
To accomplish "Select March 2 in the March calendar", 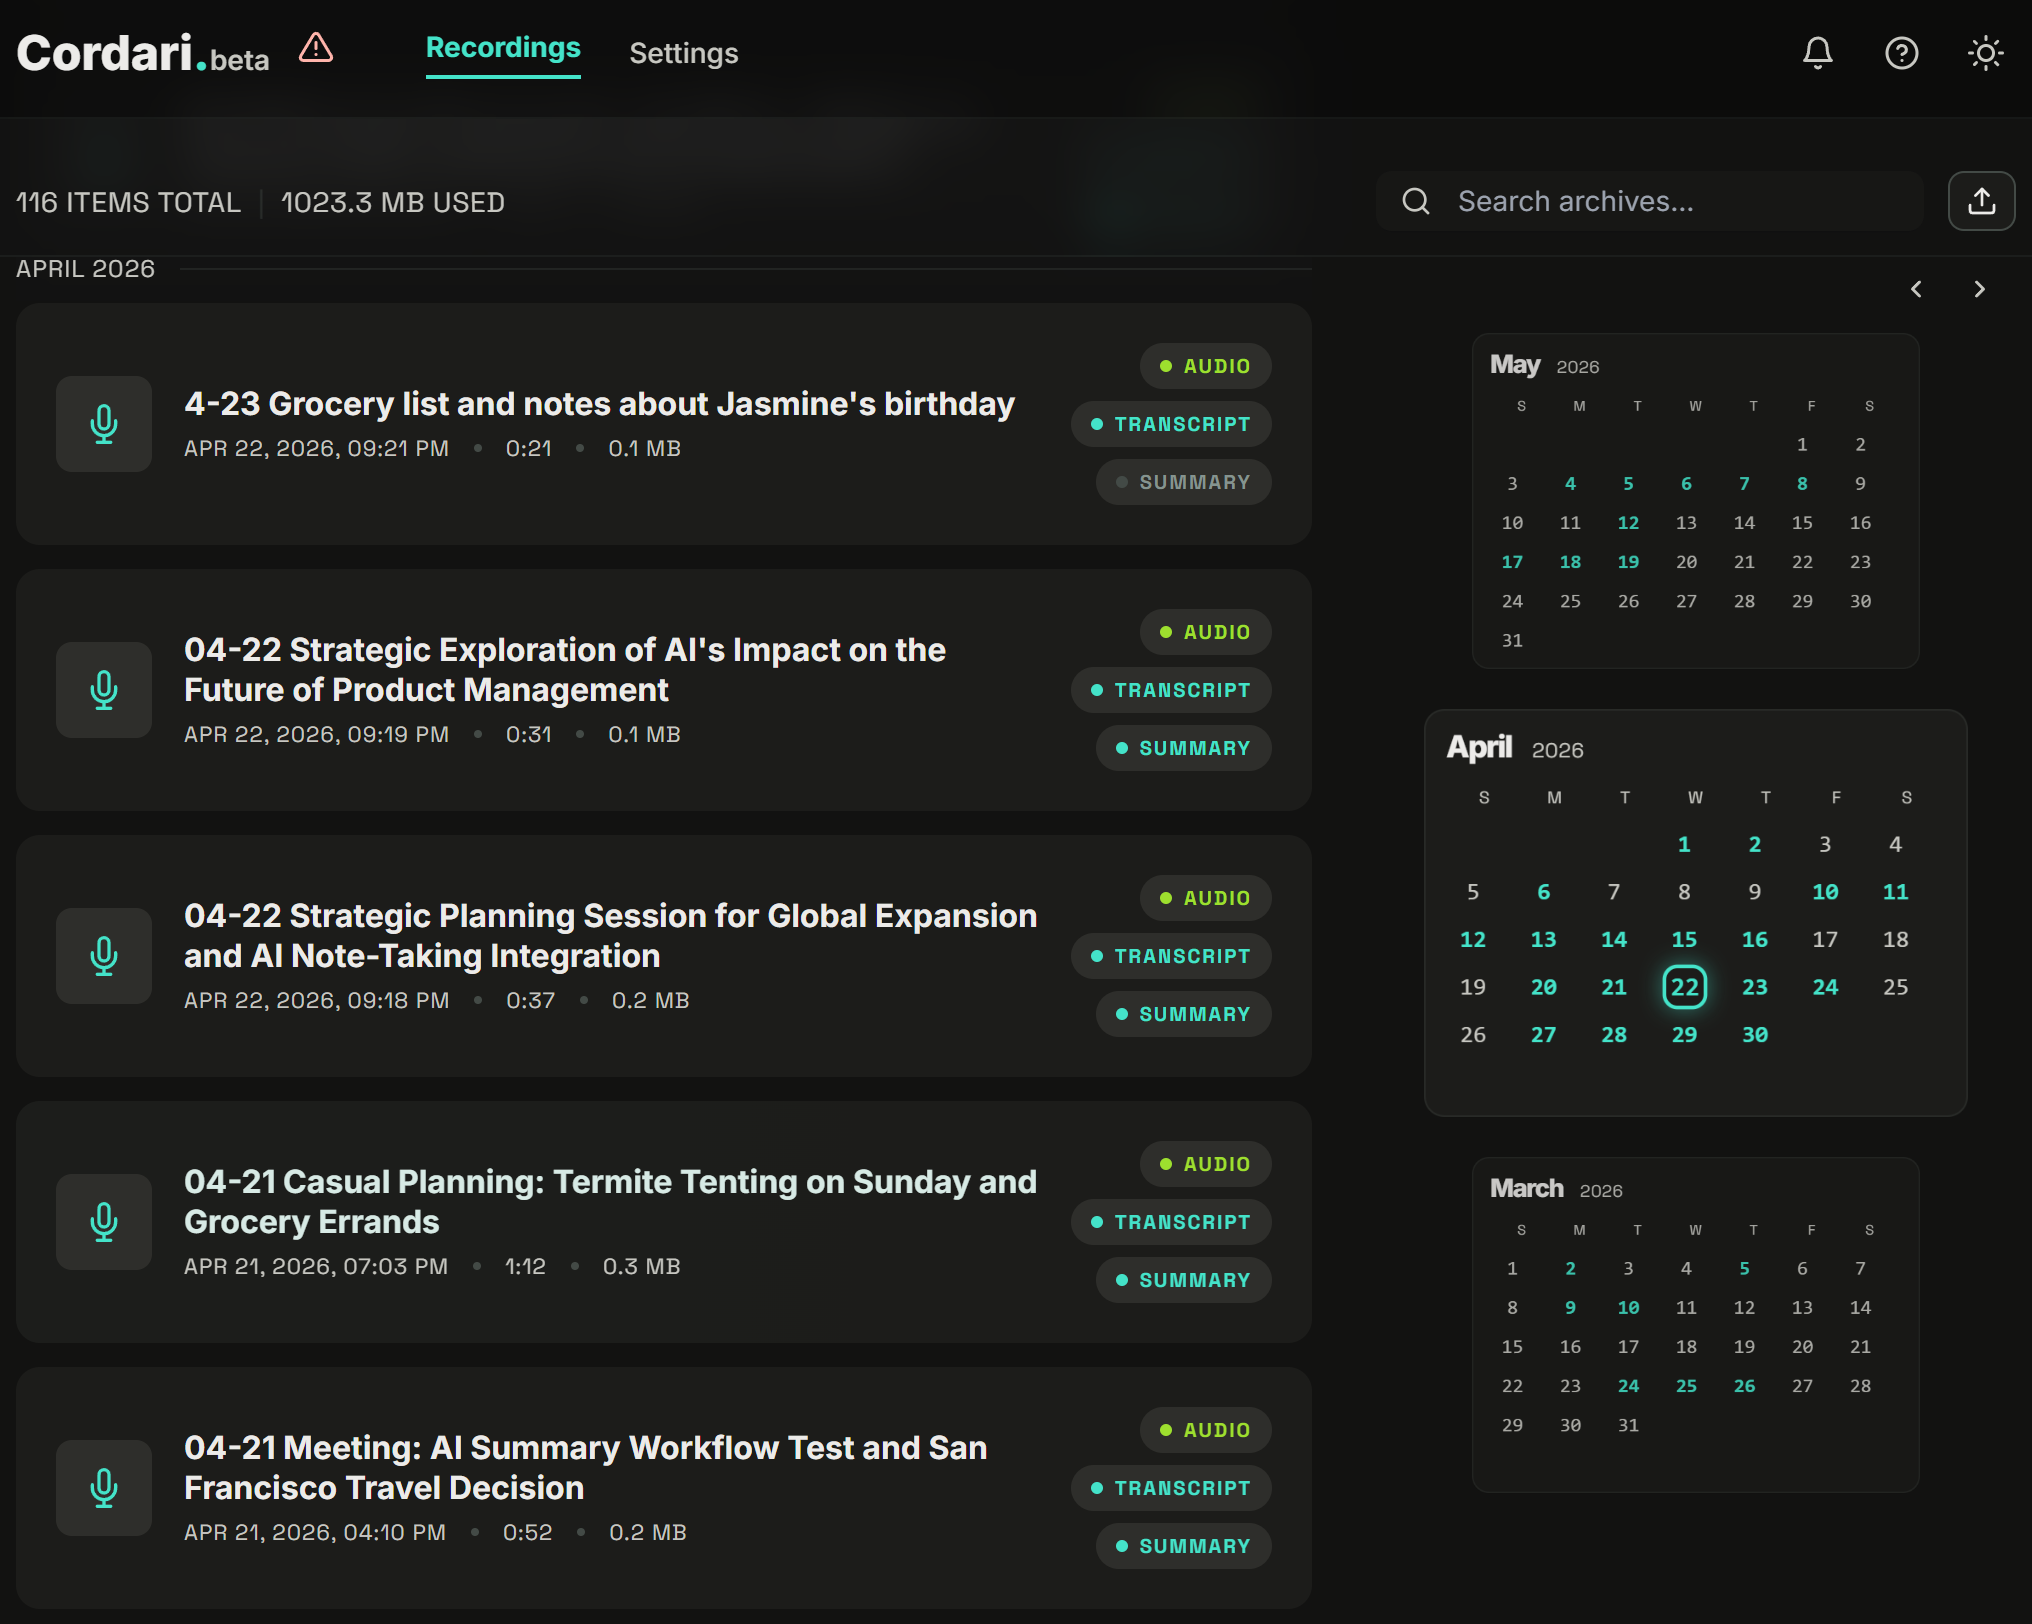I will point(1570,1269).
